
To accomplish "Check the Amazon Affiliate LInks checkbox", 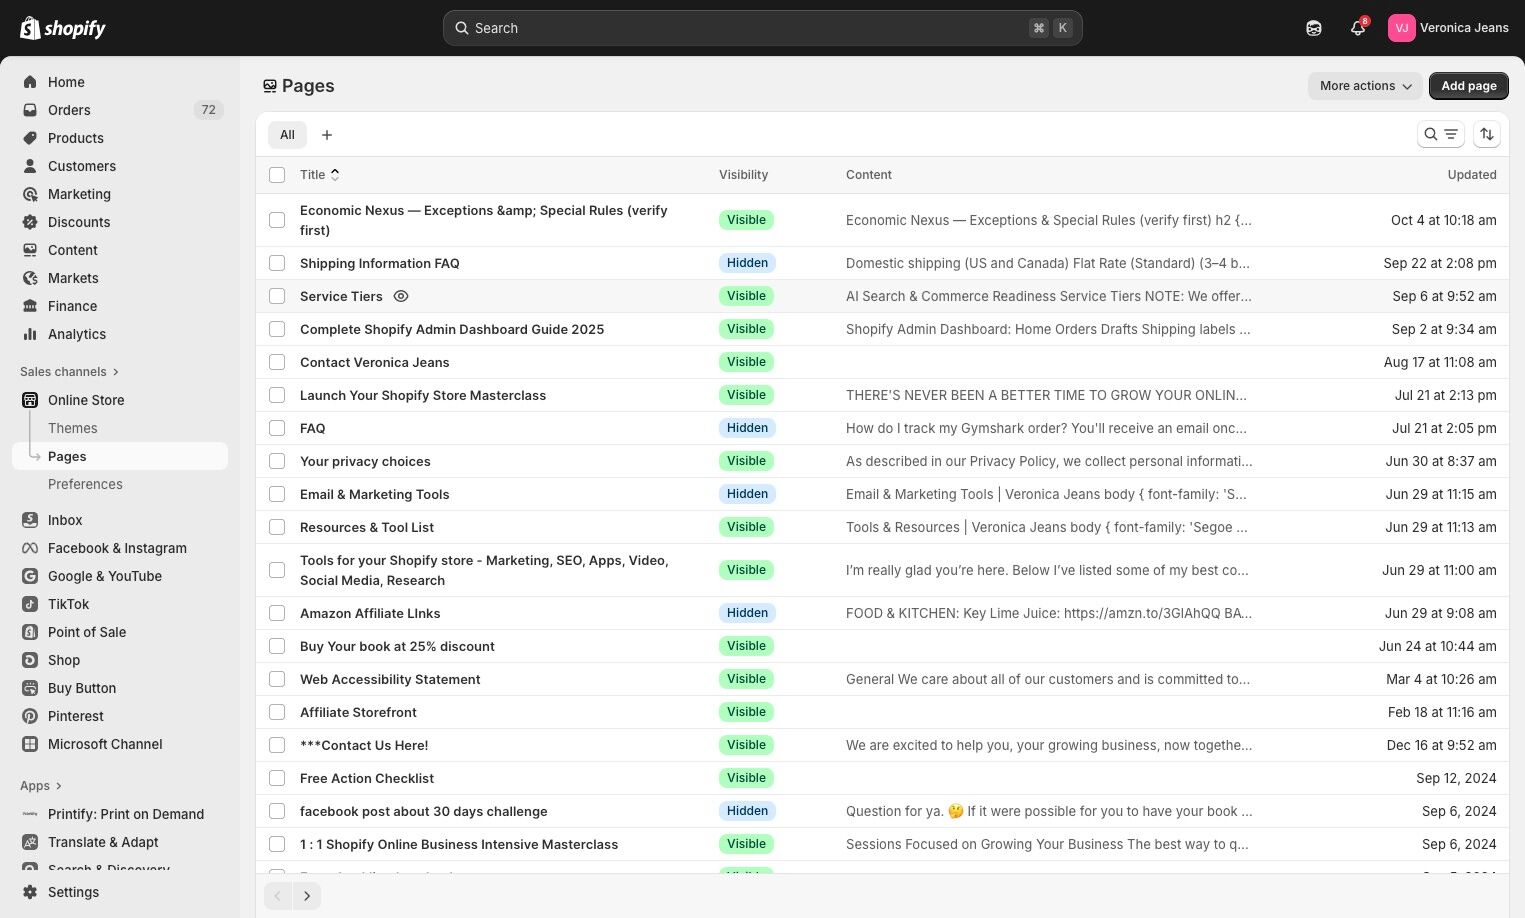I will (277, 613).
